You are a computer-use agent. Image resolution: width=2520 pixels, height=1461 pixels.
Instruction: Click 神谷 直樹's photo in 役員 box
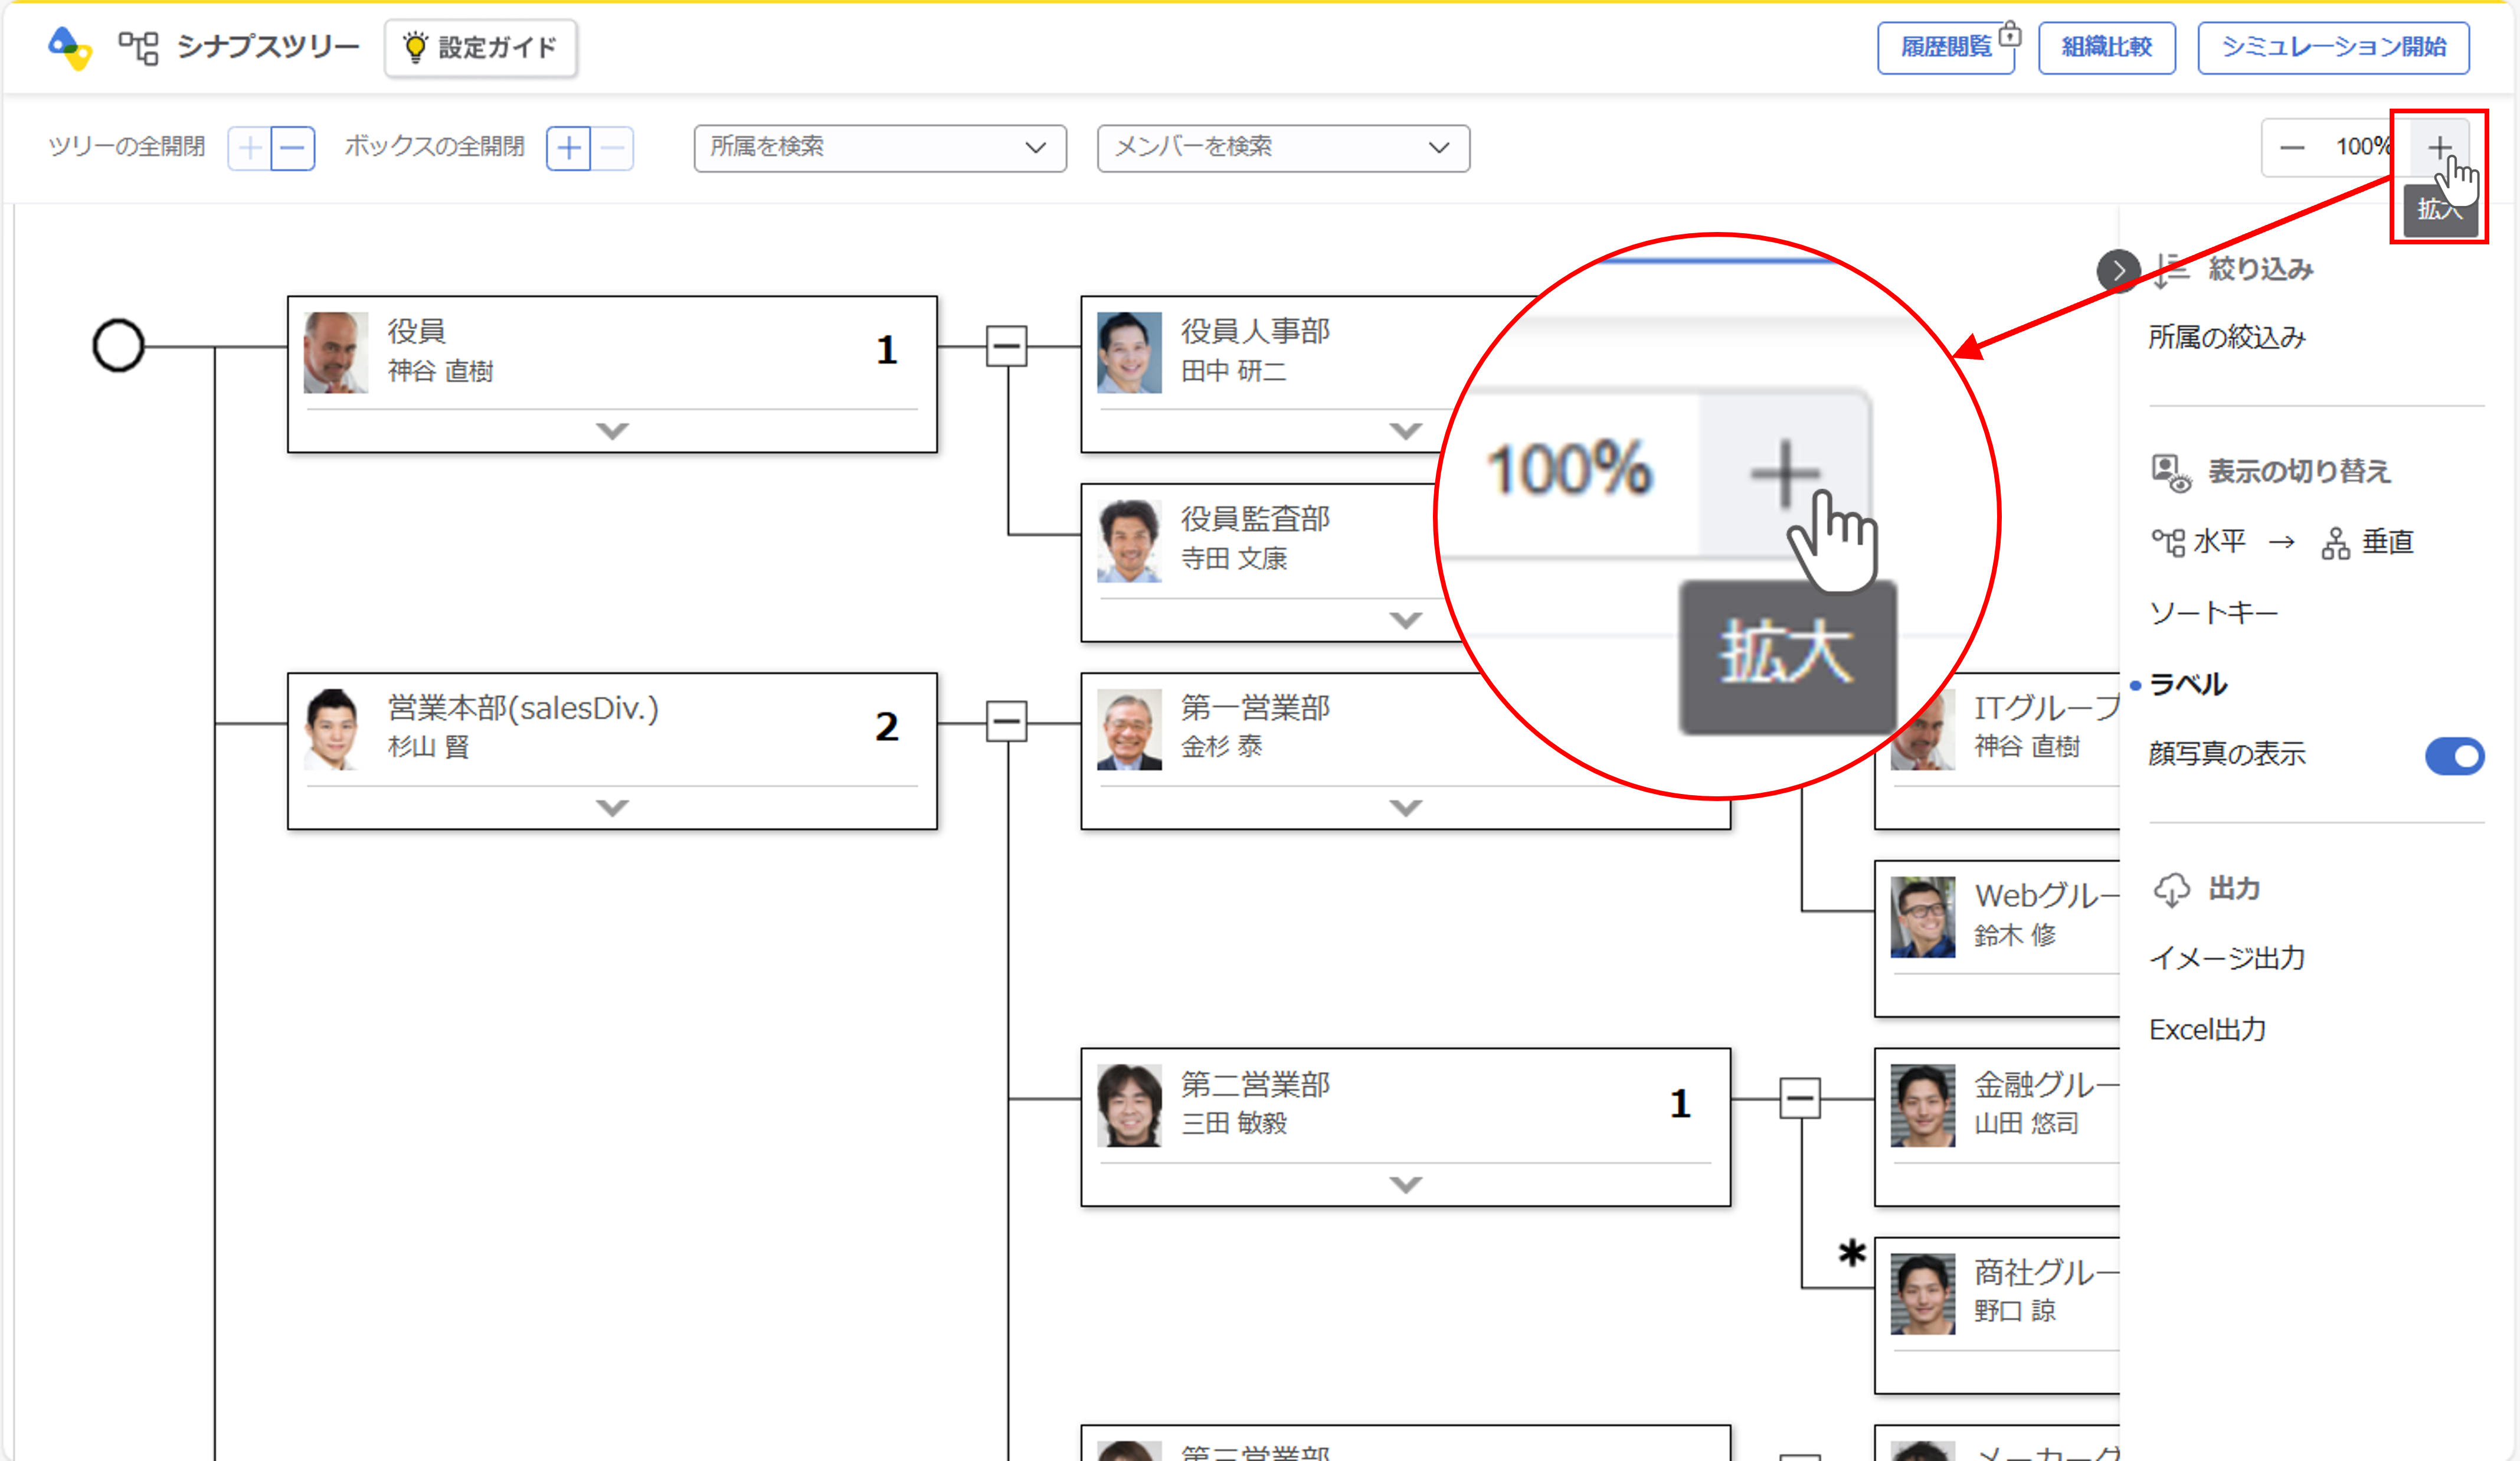(x=335, y=352)
